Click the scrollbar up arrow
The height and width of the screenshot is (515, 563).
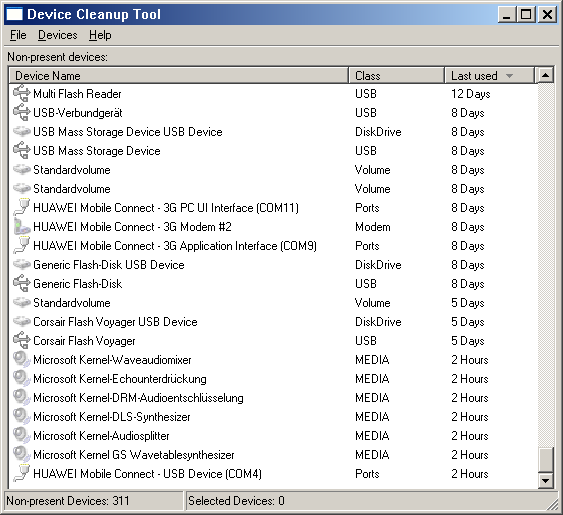pos(545,75)
